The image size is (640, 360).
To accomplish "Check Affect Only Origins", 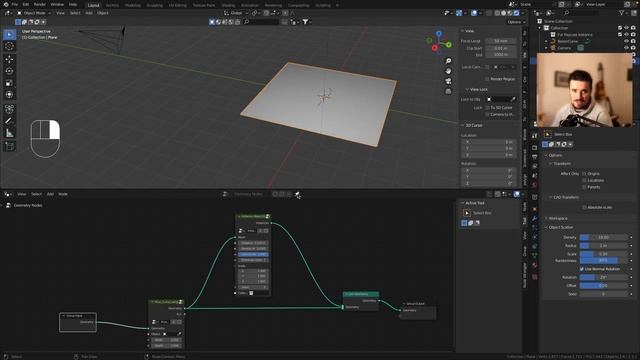I will click(584, 174).
